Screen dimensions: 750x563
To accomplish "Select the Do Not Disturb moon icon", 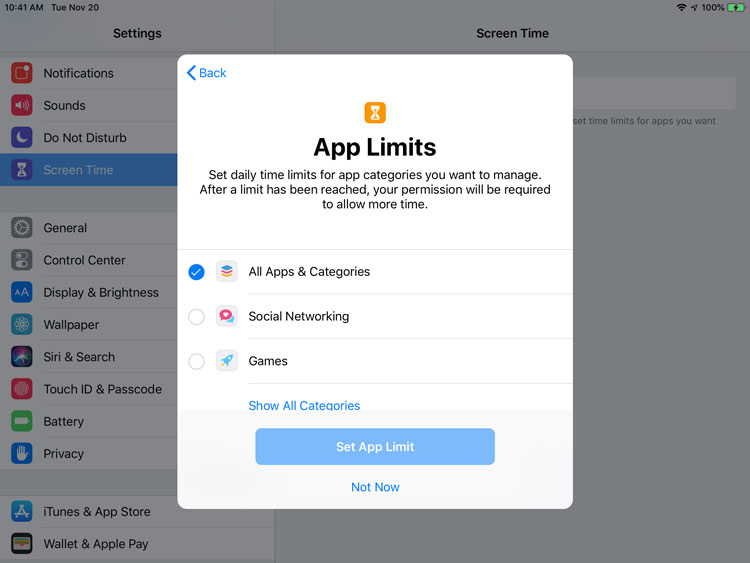I will 22,138.
